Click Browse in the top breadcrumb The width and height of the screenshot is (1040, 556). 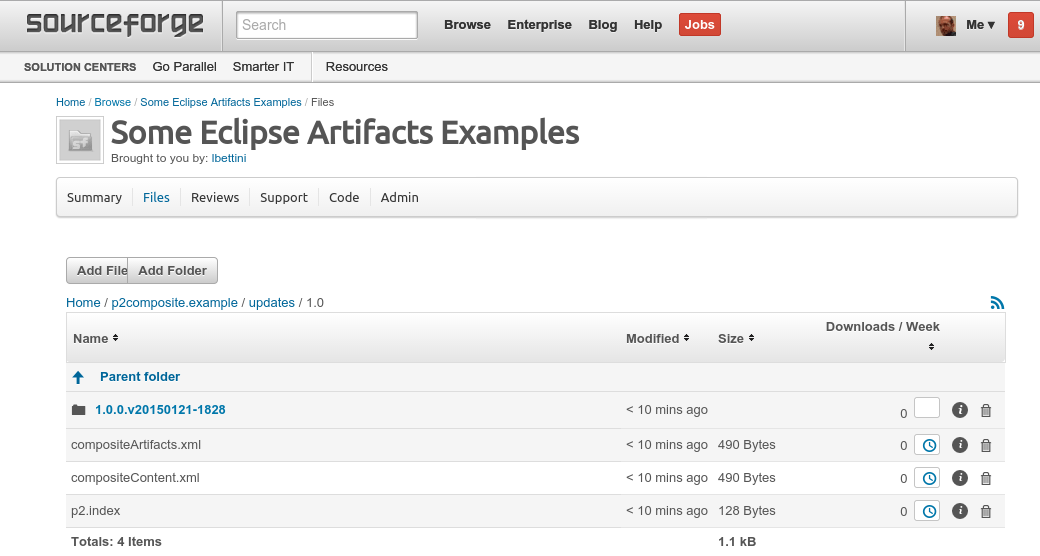click(x=113, y=102)
